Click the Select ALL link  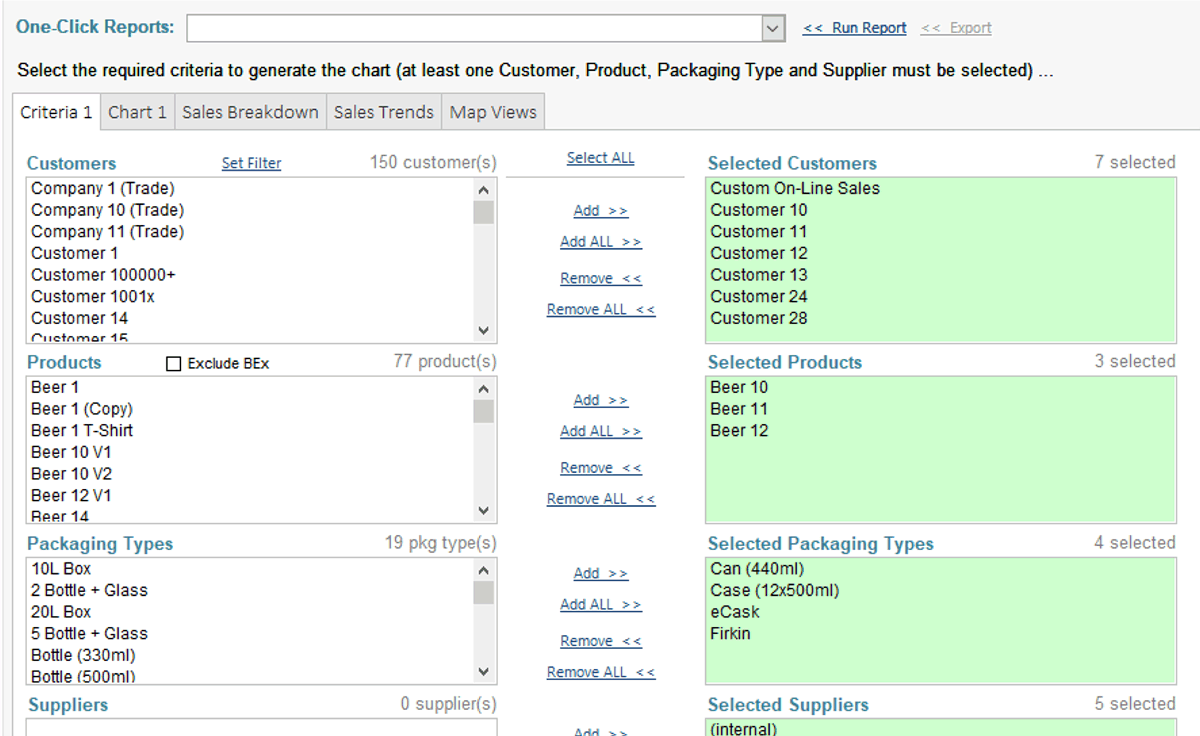(600, 158)
